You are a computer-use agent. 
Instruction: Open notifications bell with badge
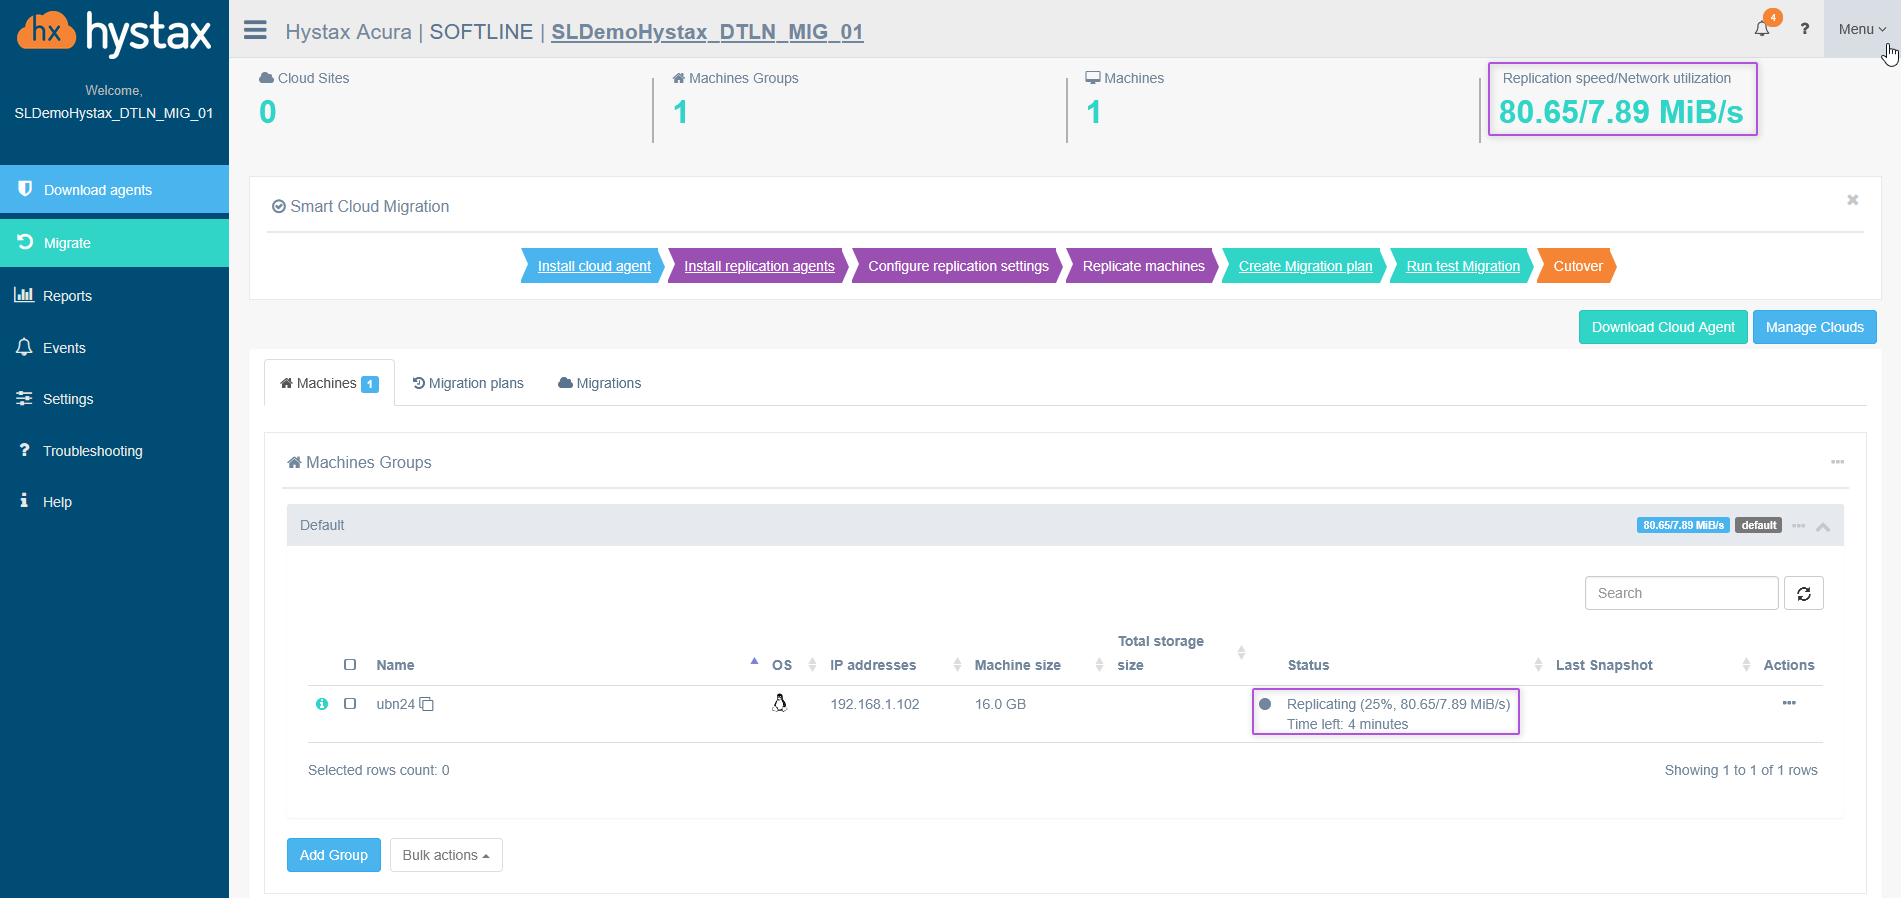pos(1762,29)
